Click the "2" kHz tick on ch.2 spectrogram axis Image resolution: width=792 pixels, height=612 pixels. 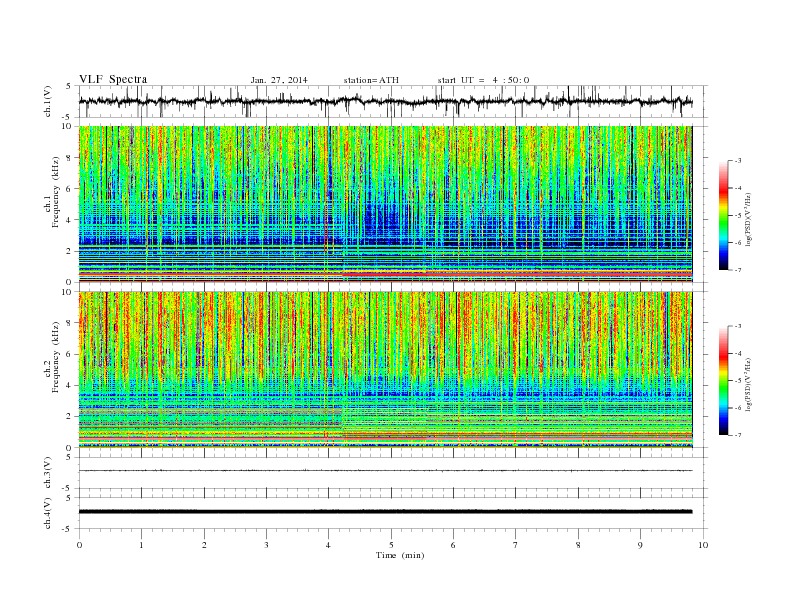pos(70,416)
